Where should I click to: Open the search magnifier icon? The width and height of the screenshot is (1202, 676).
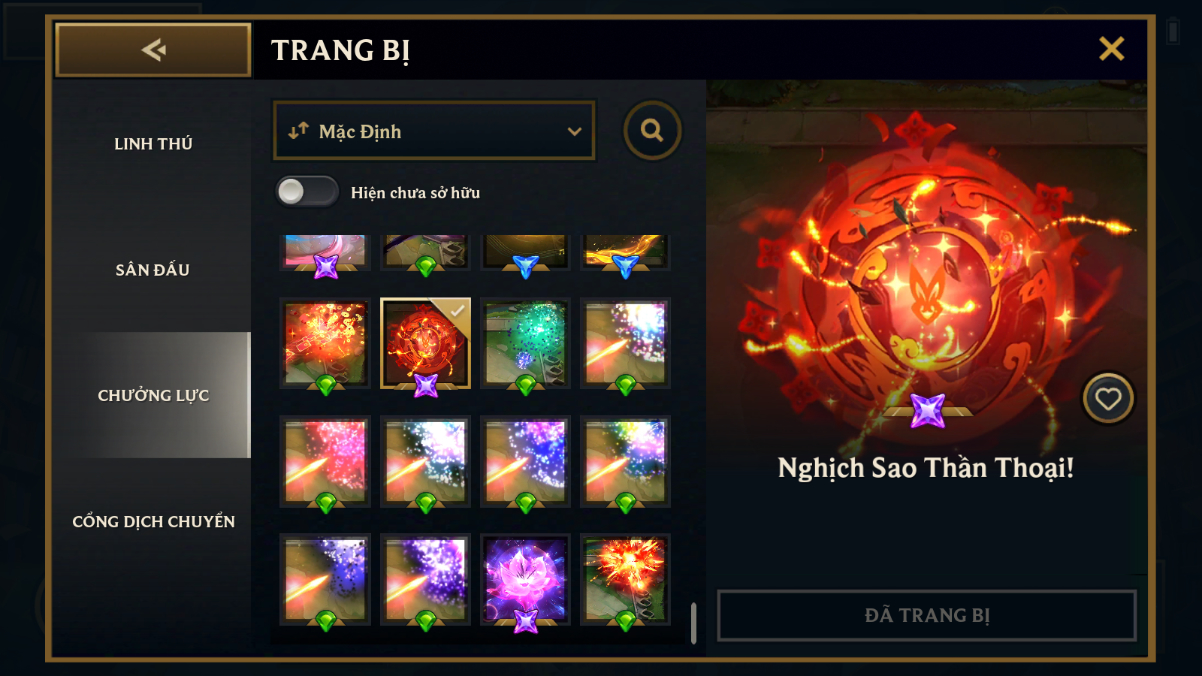point(653,130)
